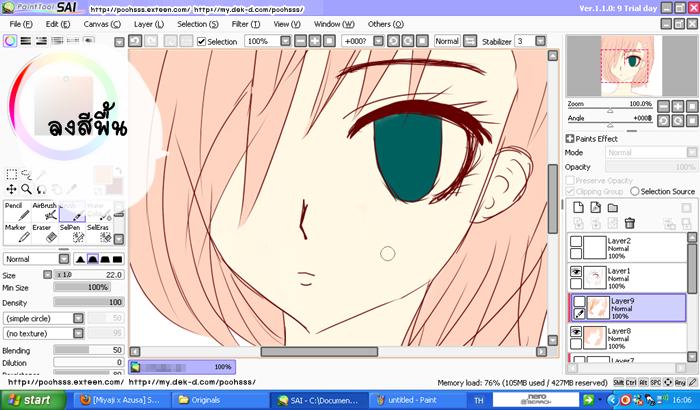The image size is (700, 410).
Task: Open the Windows Start button
Action: coord(33,400)
